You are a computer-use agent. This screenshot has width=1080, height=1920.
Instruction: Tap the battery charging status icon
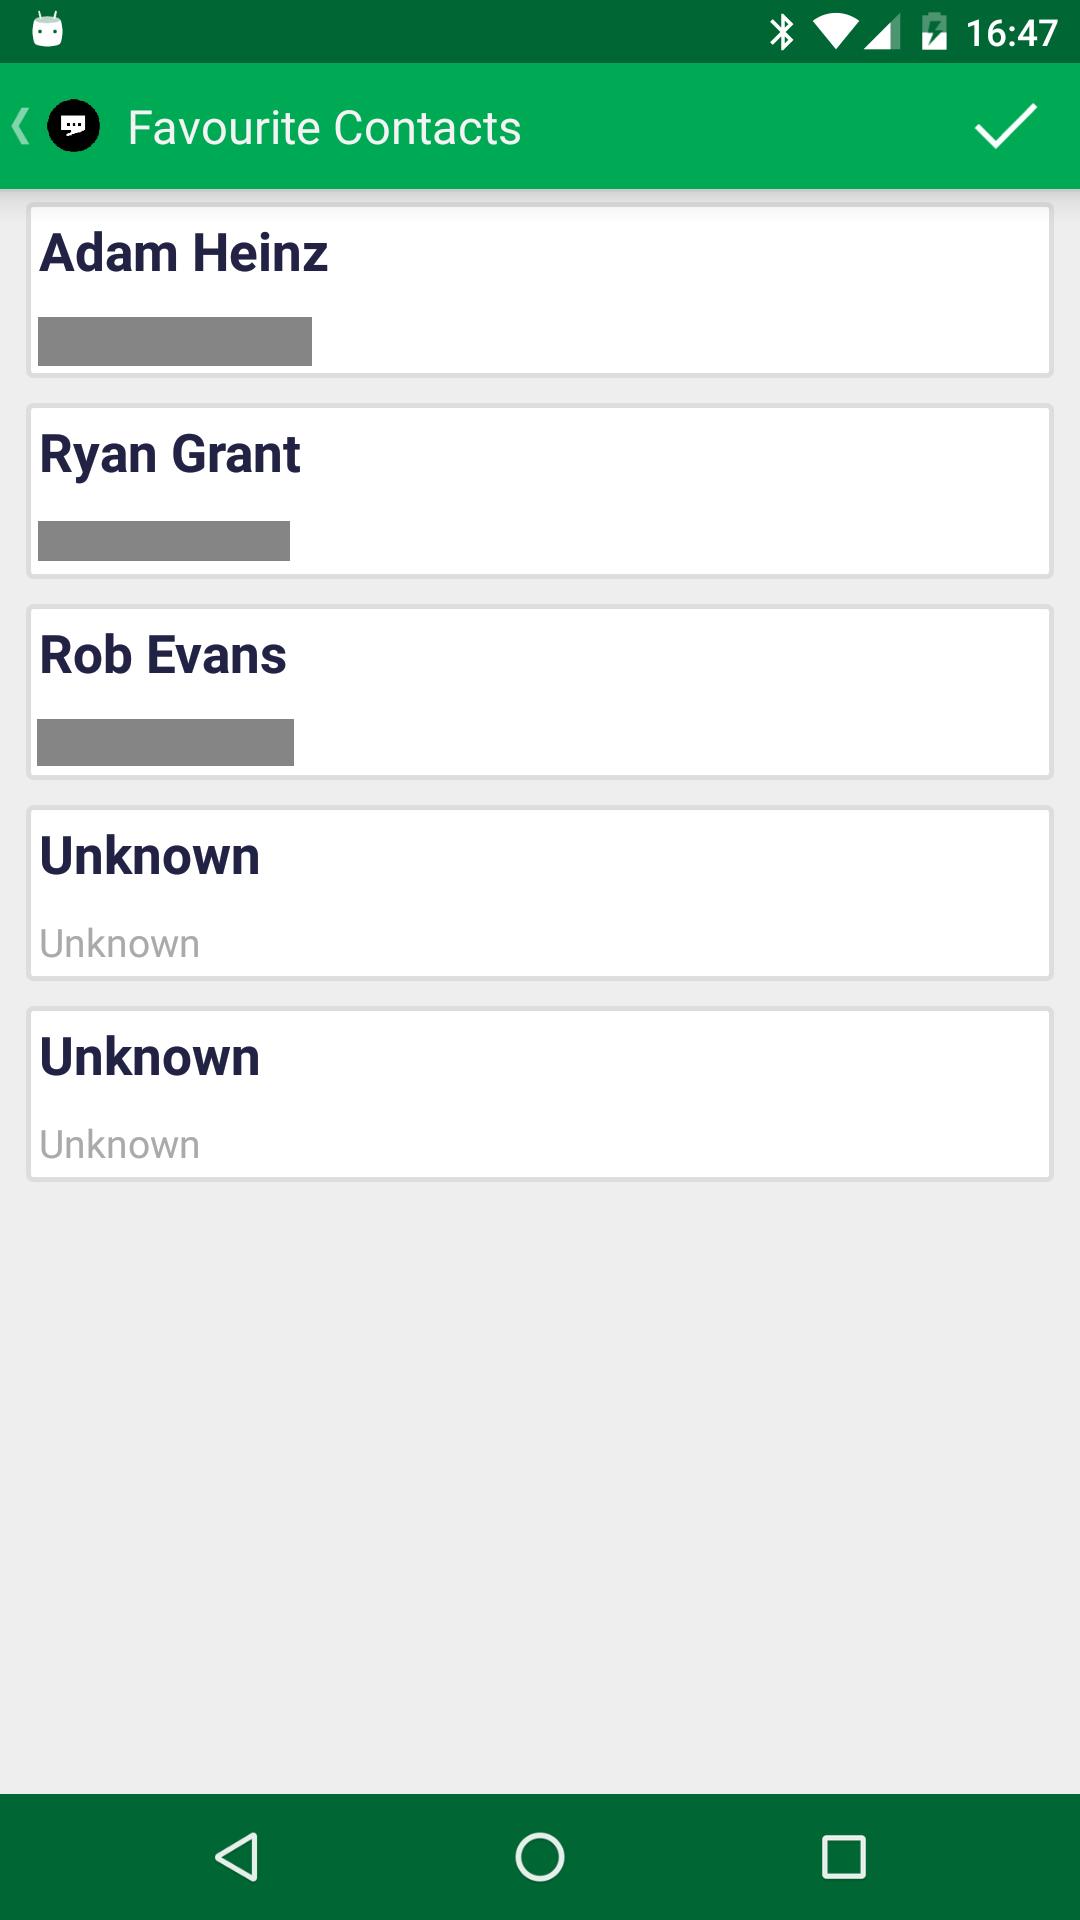coord(933,32)
